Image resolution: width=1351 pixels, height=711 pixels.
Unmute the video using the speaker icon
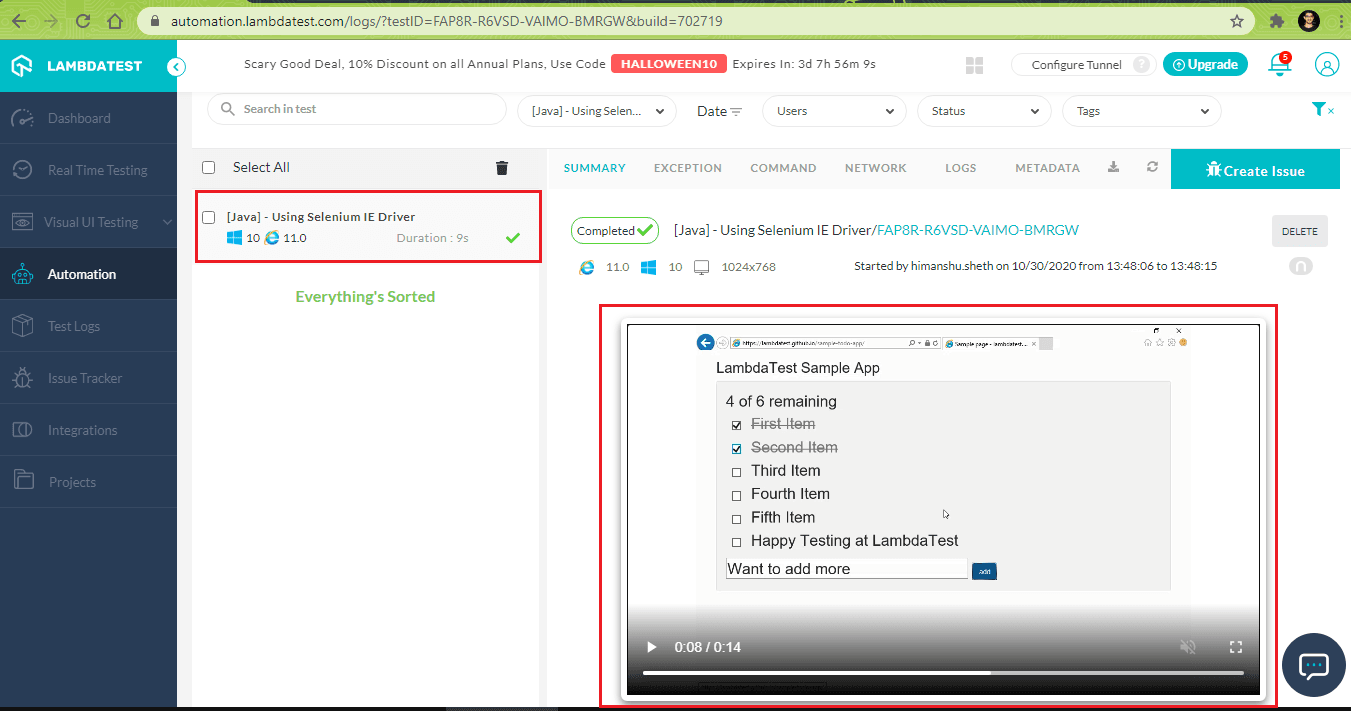[1188, 647]
